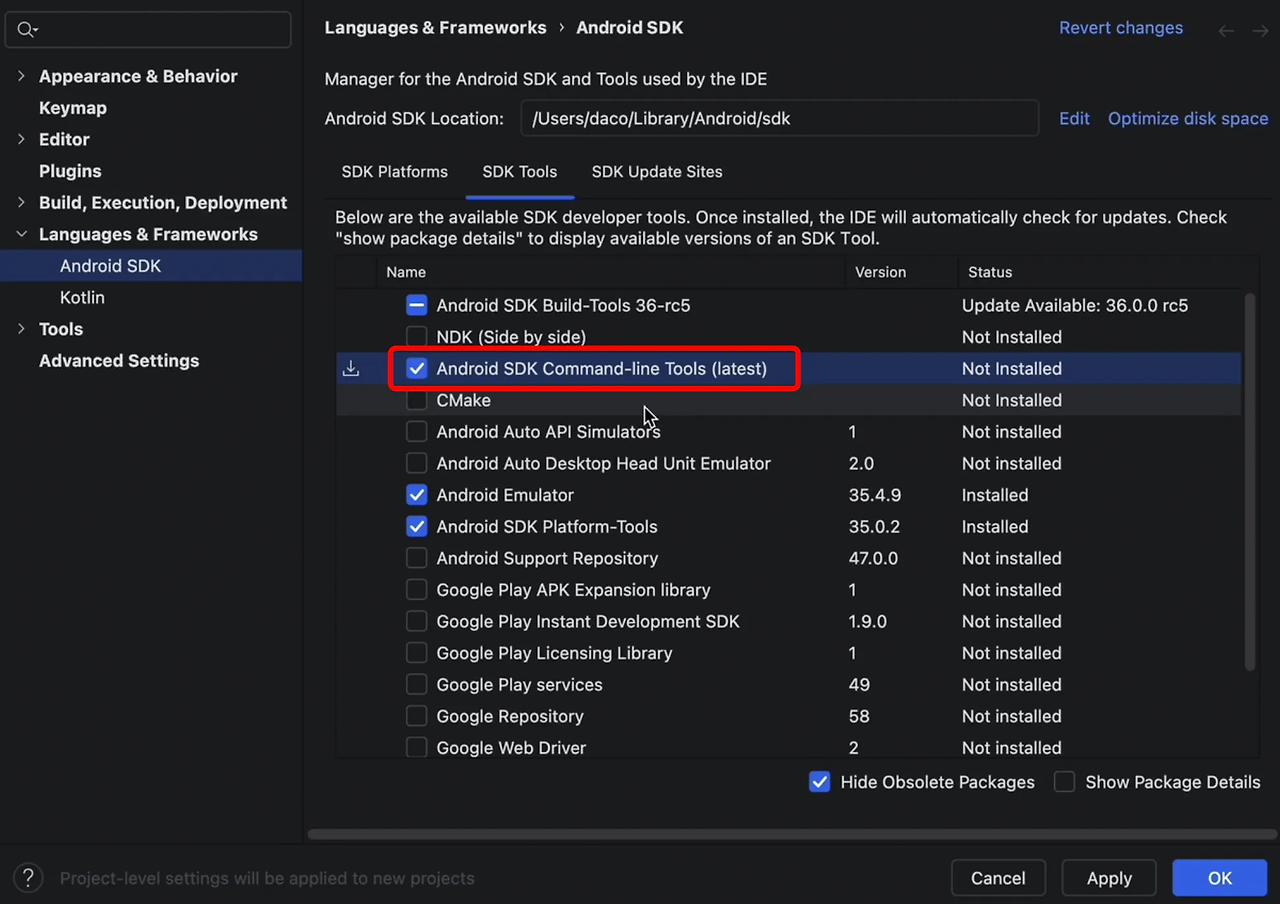Viewport: 1280px width, 904px height.
Task: Check Android Support Repository checkbox
Action: click(x=417, y=558)
